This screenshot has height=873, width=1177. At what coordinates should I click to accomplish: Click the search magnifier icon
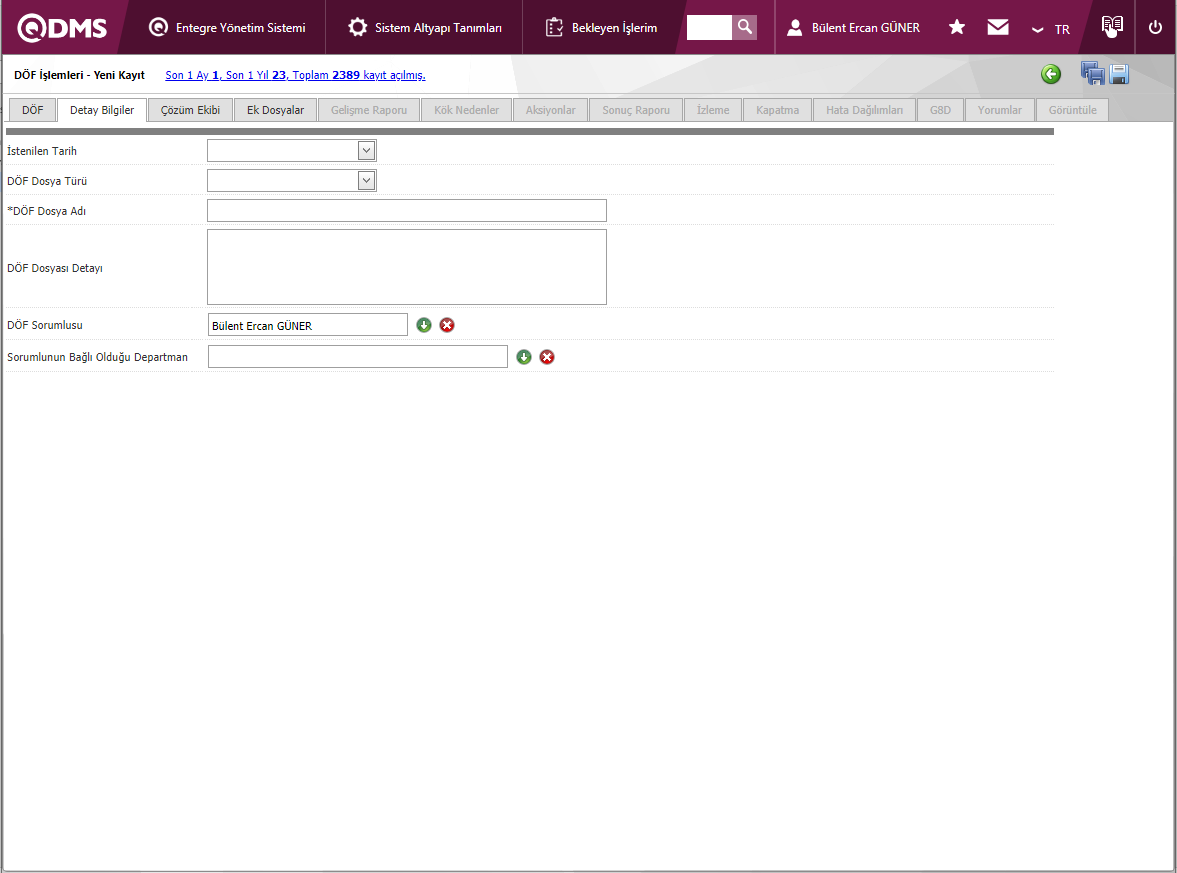[x=745, y=27]
